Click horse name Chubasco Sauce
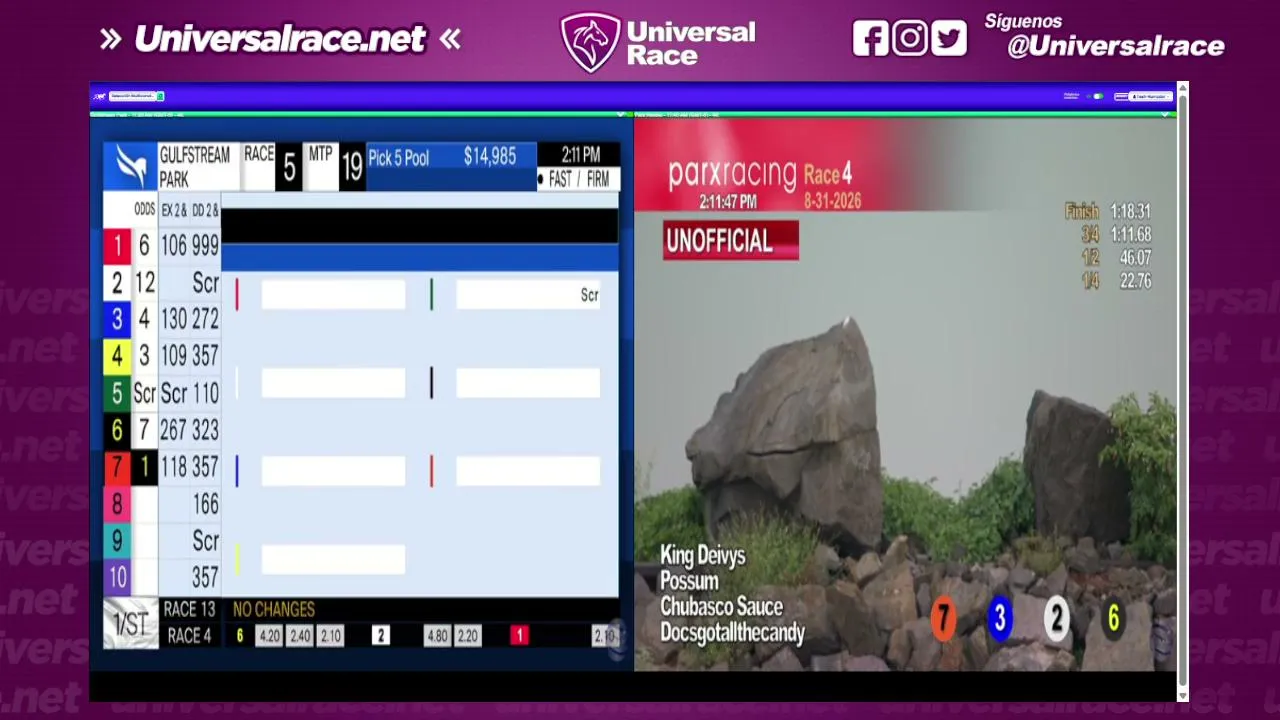The image size is (1280, 720). pyautogui.click(x=721, y=607)
